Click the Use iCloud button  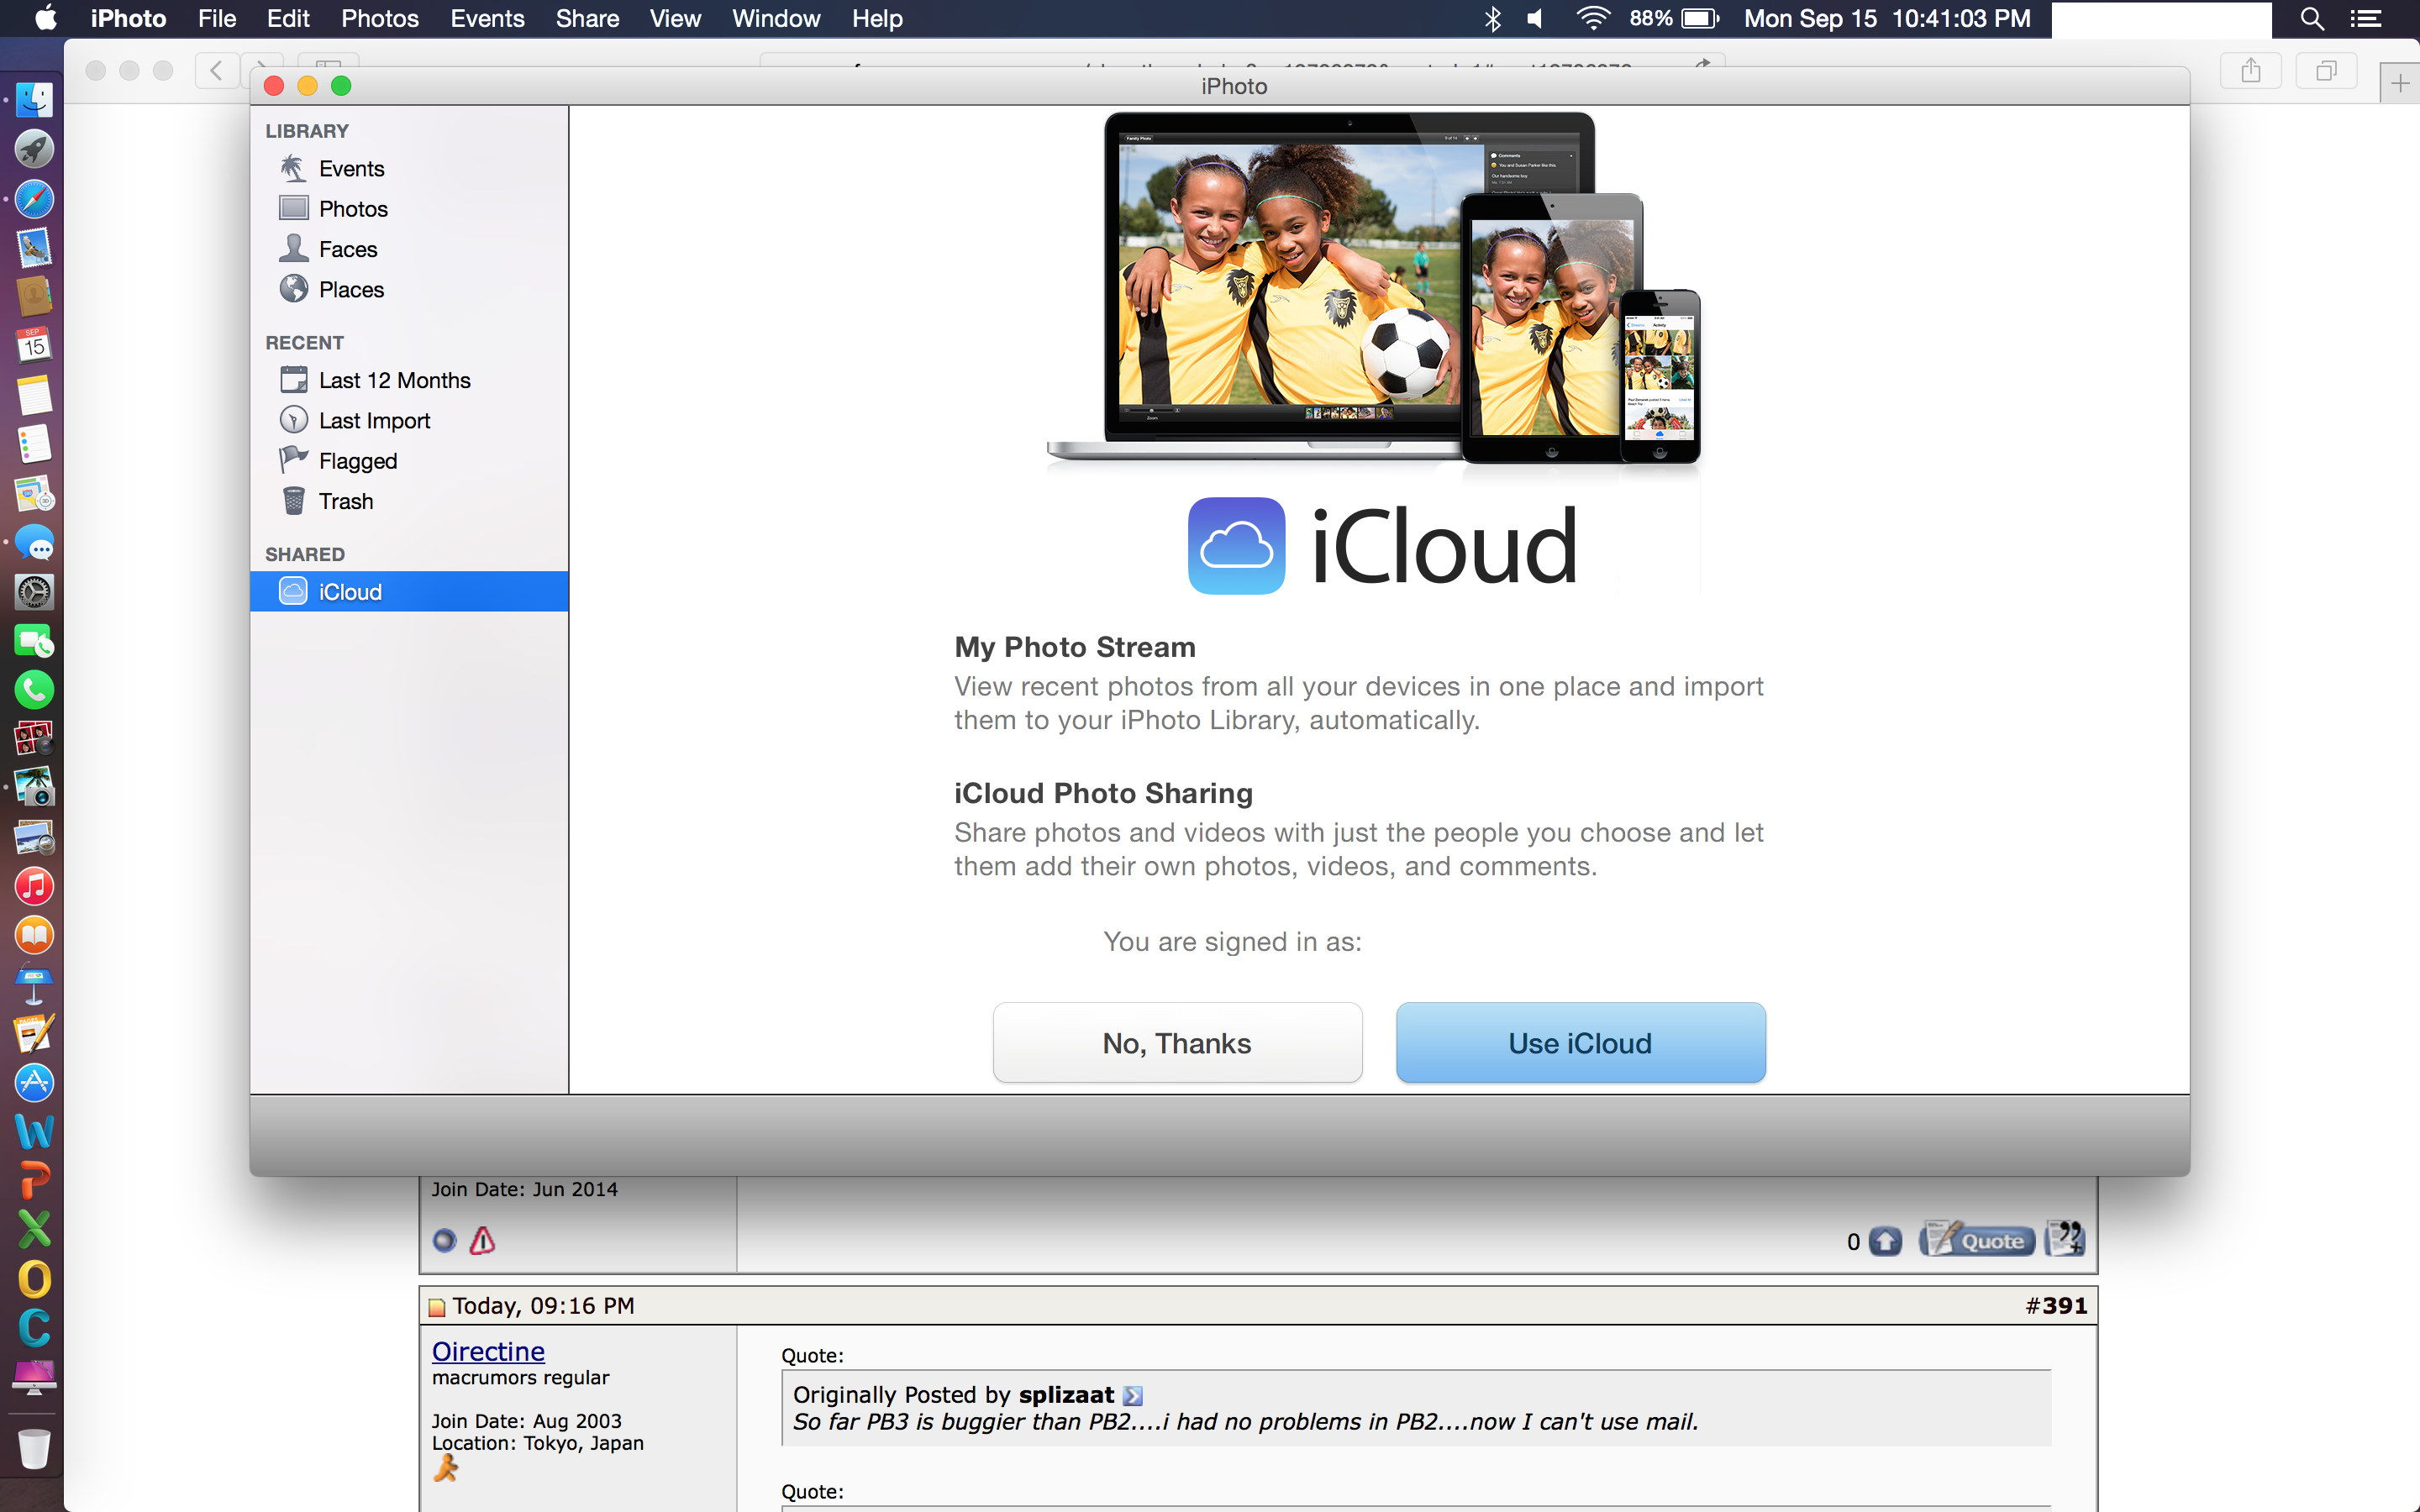click(x=1579, y=1043)
